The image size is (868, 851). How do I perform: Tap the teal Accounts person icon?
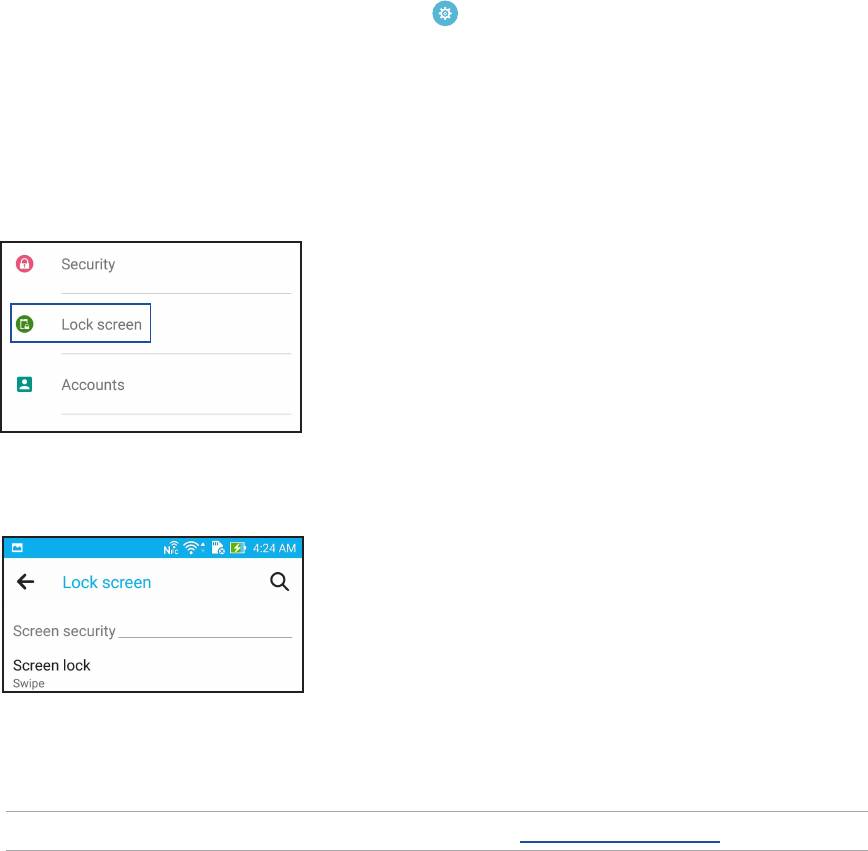click(25, 384)
